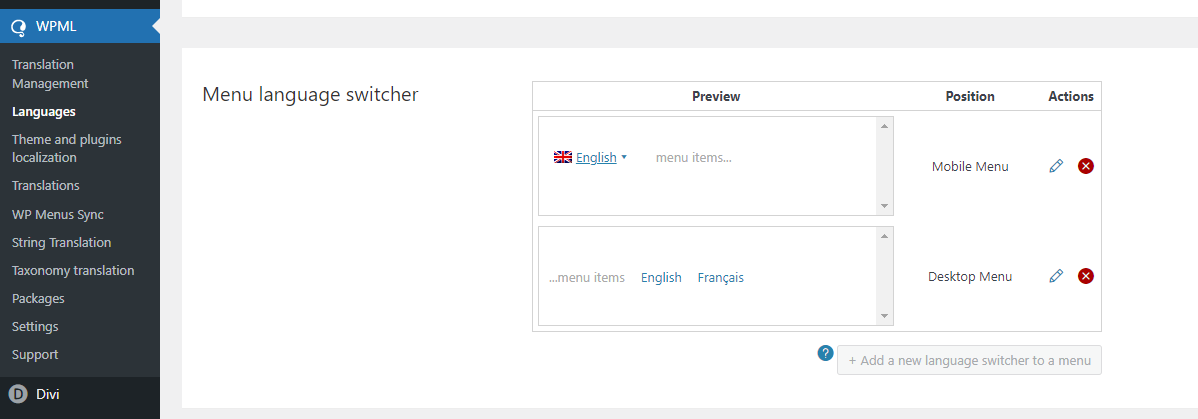Click the Divi logo icon in sidebar

coord(18,395)
